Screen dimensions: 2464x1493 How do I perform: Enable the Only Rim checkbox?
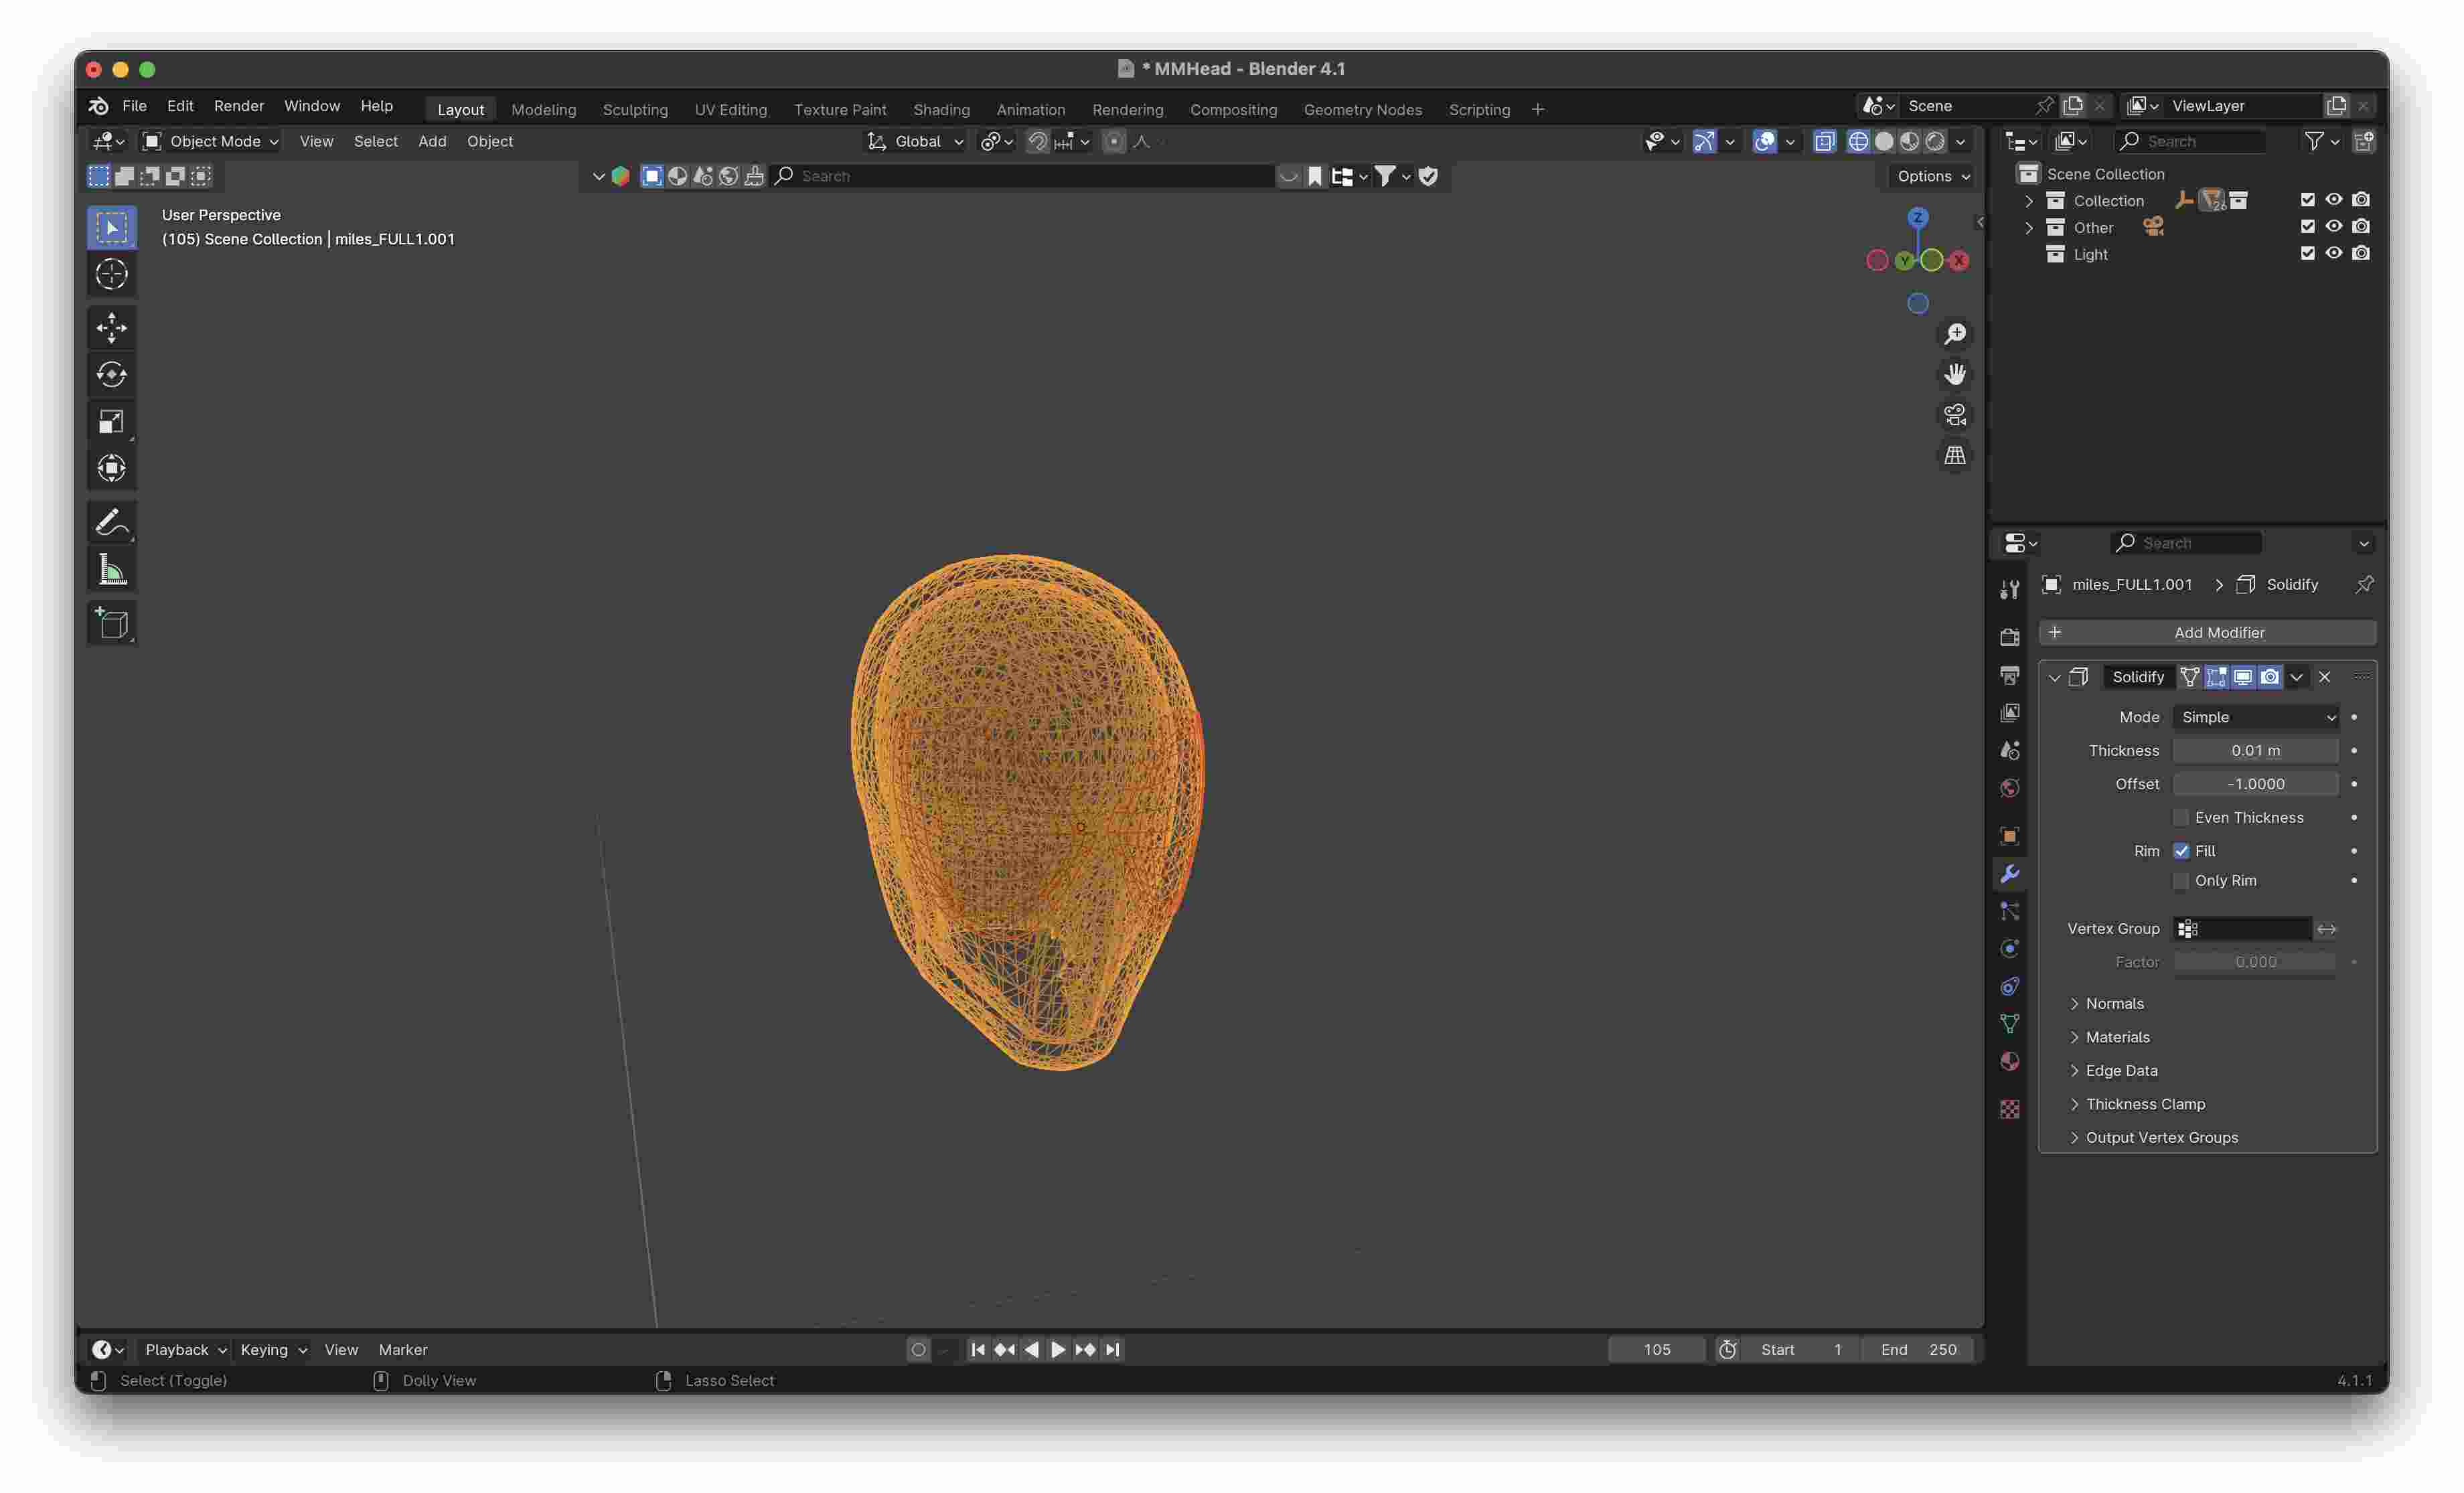[x=2181, y=881]
